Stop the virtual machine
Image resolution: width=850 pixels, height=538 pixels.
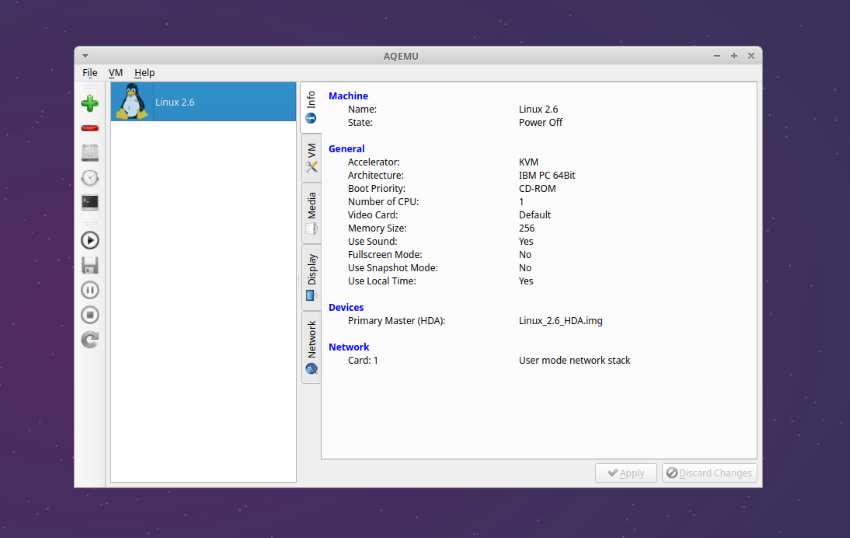tap(90, 315)
